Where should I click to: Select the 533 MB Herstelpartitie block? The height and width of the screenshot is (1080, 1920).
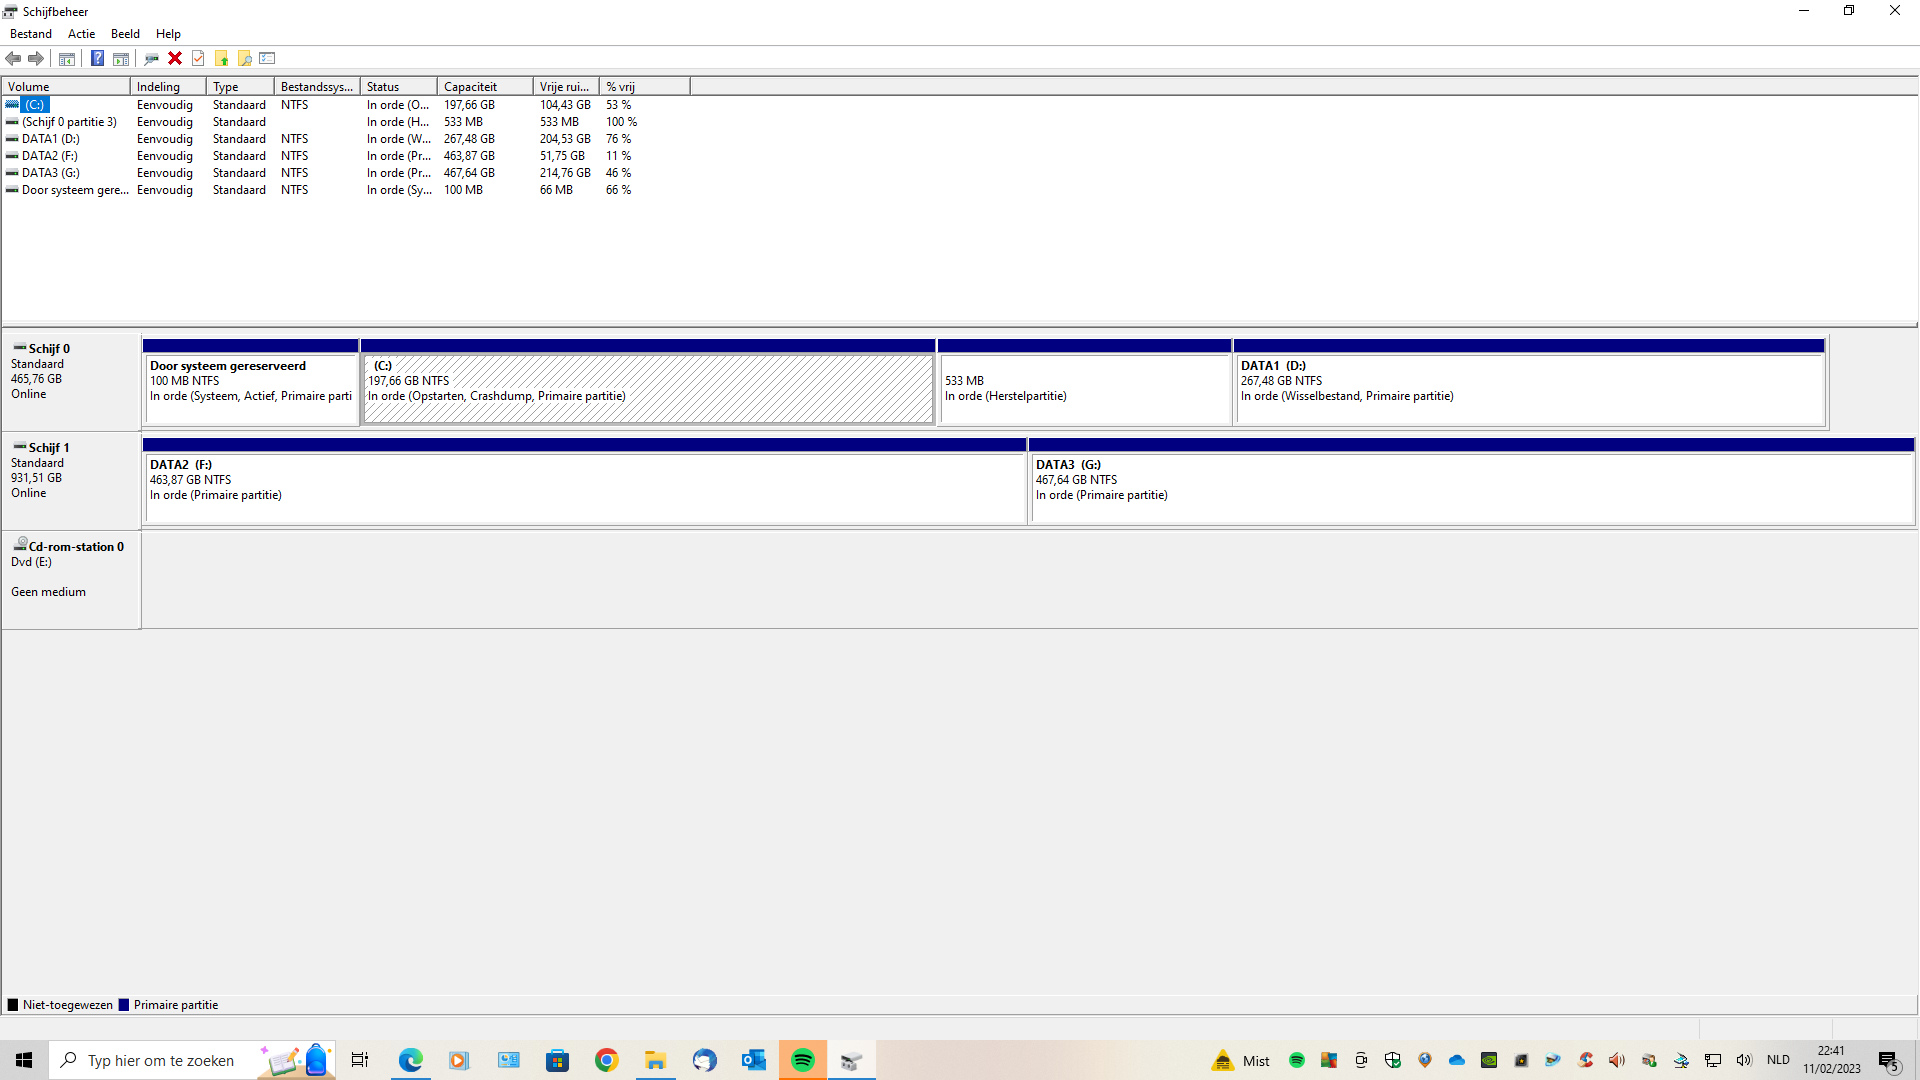(1084, 388)
